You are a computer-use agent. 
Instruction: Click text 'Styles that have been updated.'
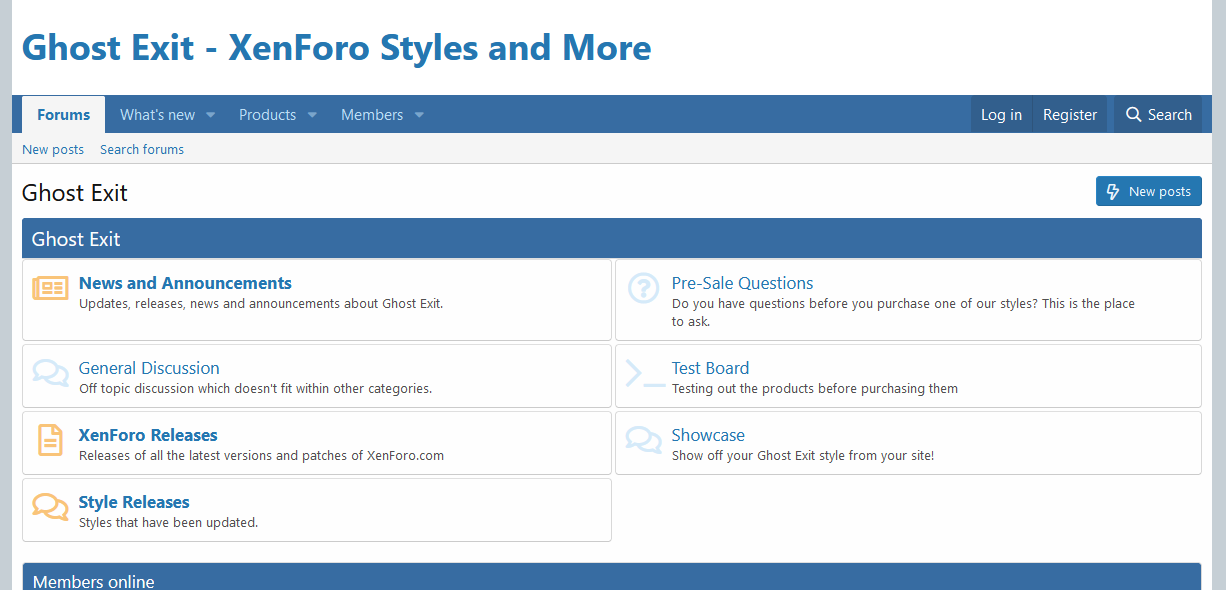(168, 523)
